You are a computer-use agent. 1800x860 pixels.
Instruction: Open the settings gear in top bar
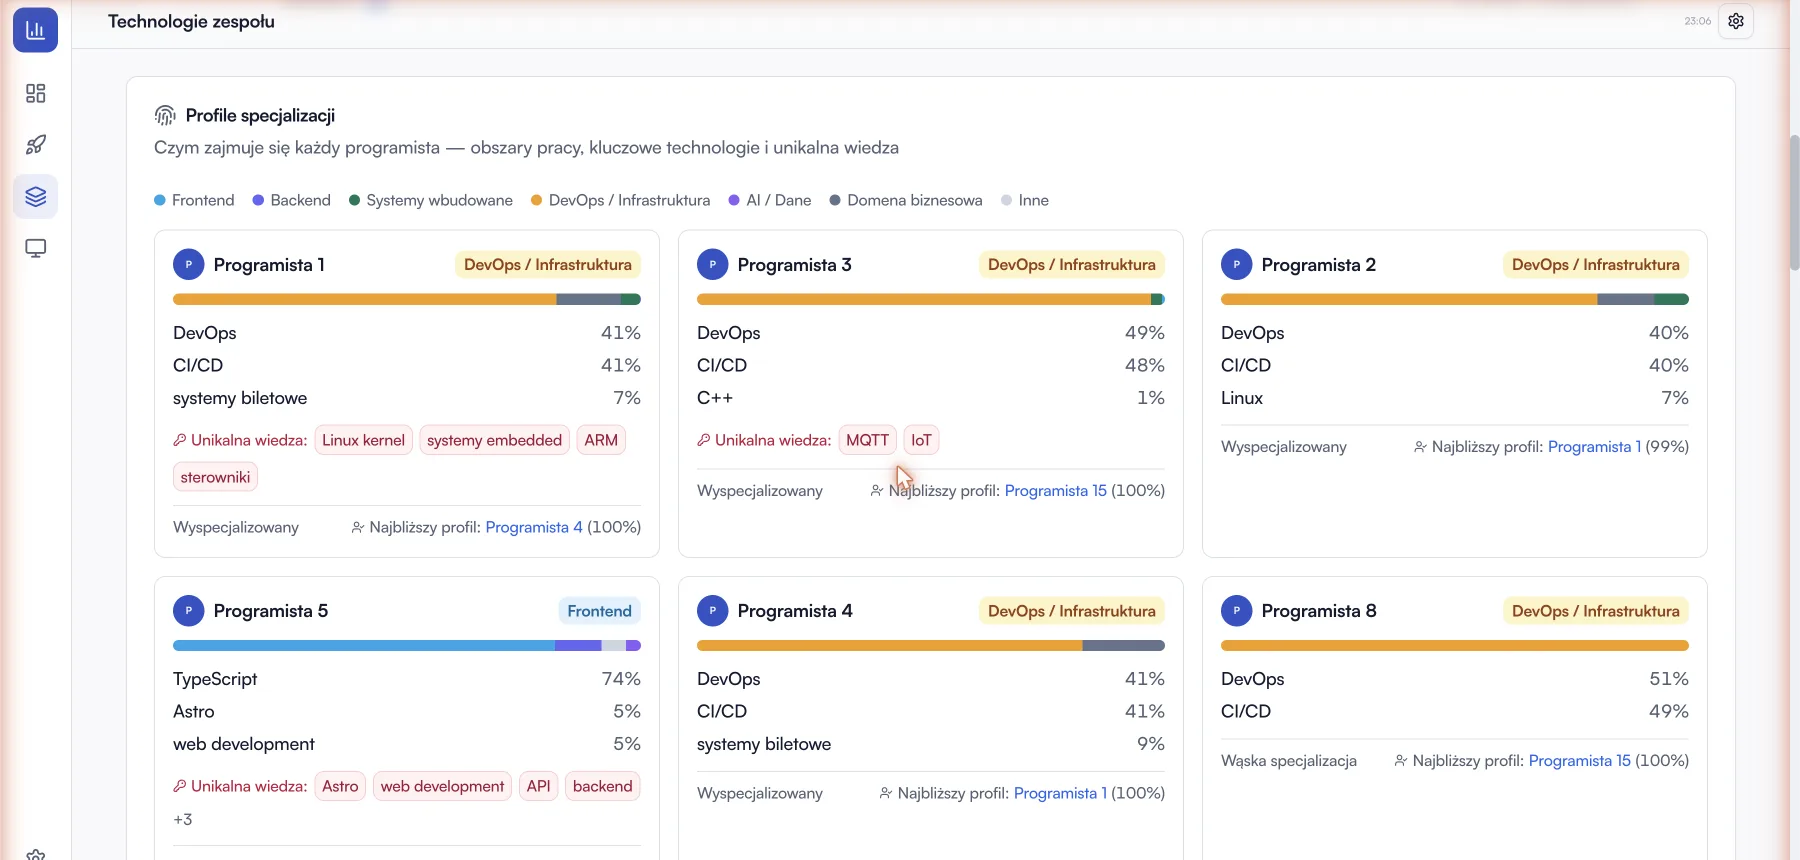pyautogui.click(x=1736, y=21)
